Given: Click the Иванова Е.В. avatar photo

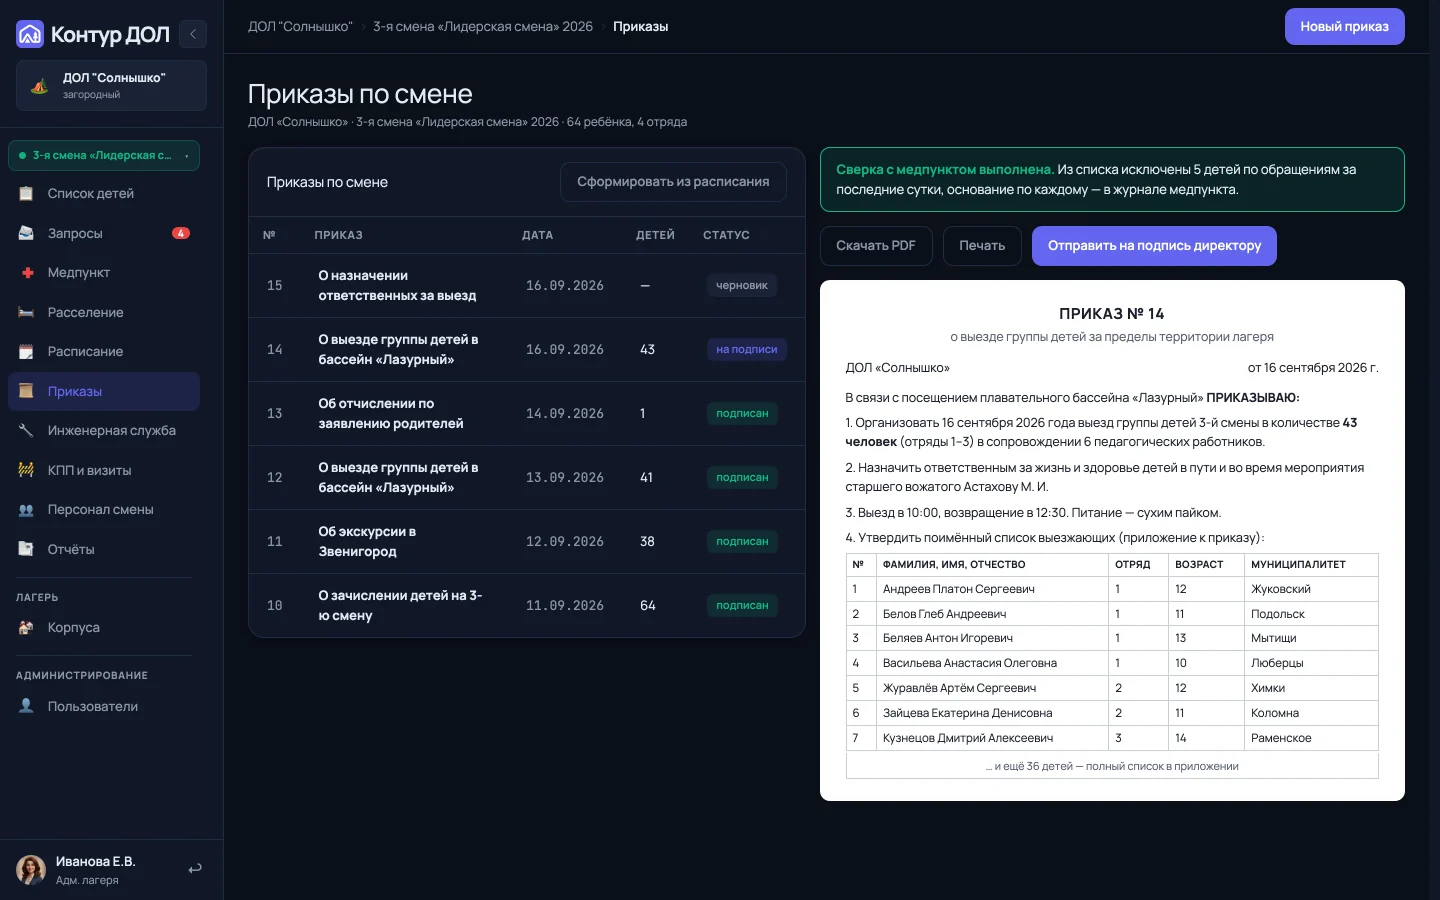Looking at the screenshot, I should pos(31,870).
